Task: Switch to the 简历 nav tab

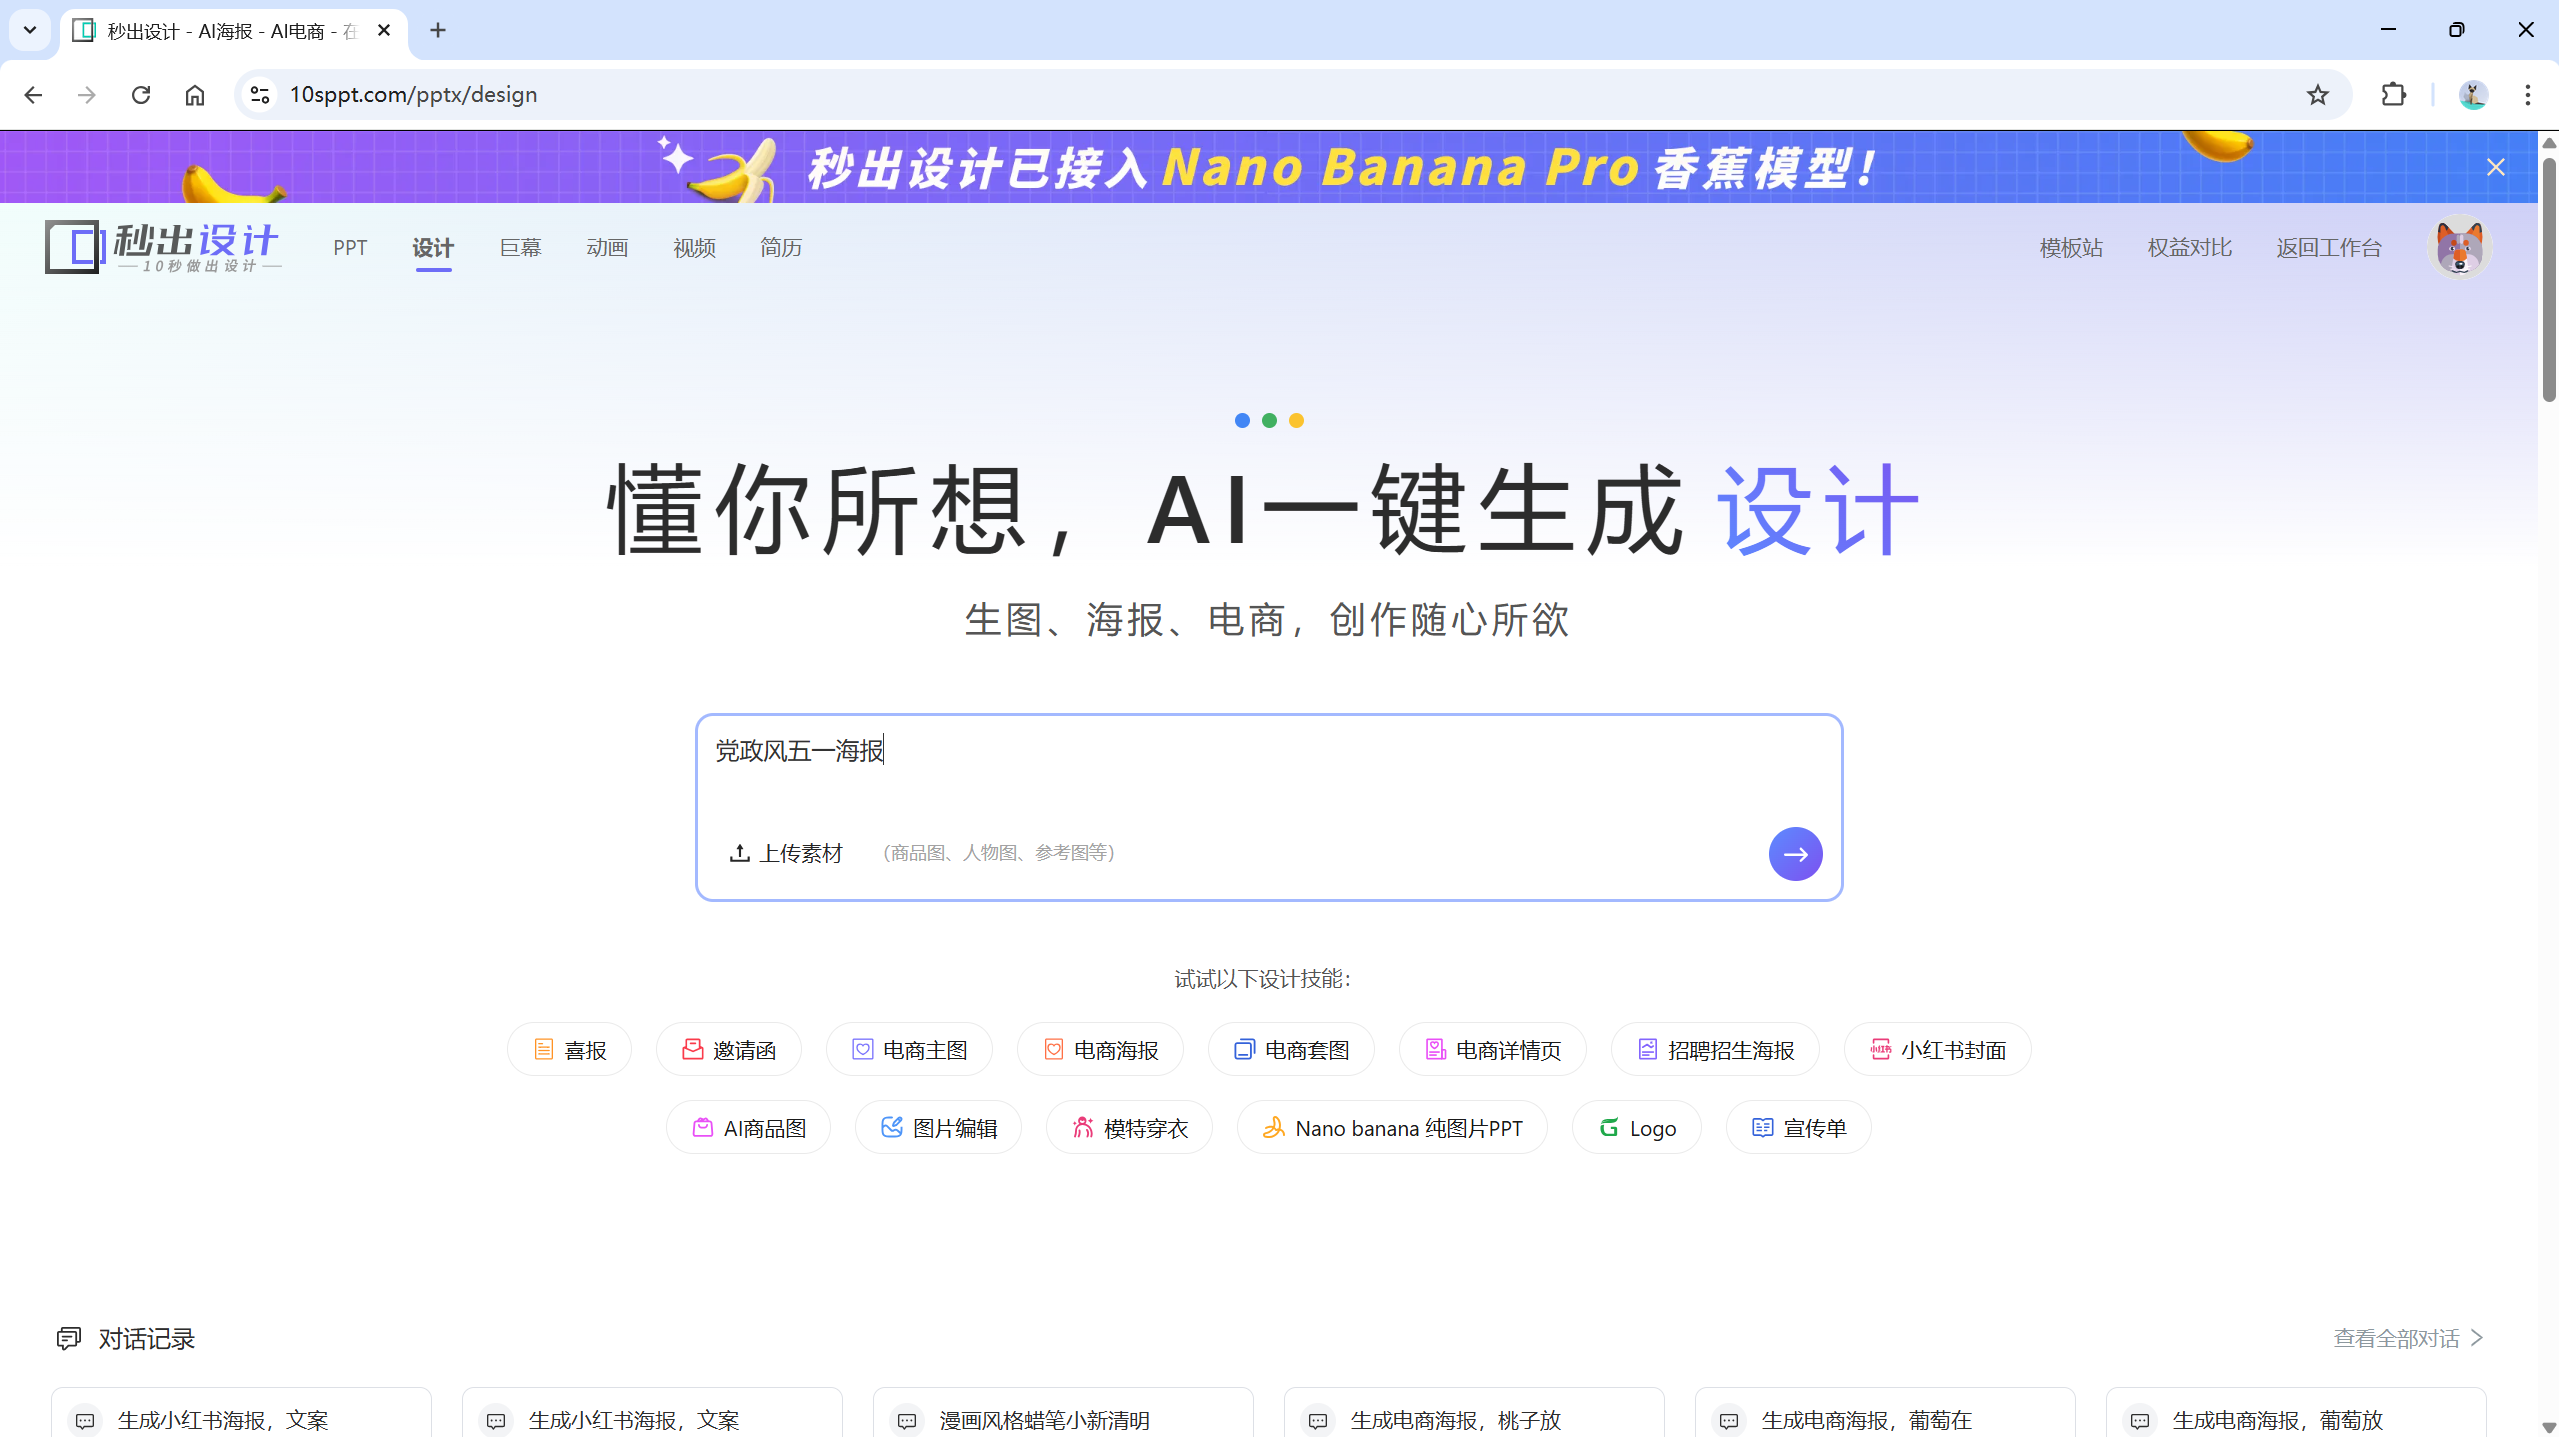Action: pyautogui.click(x=781, y=247)
